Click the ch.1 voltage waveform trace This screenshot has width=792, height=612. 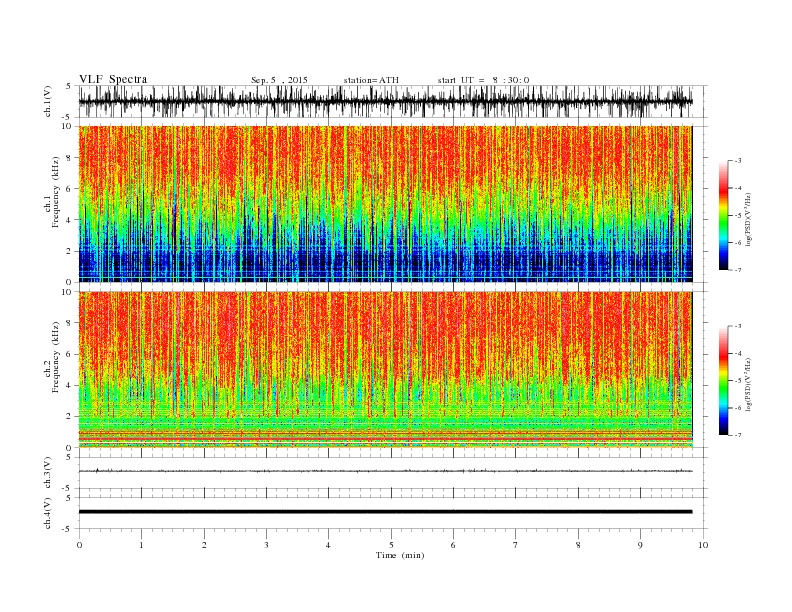(385, 101)
